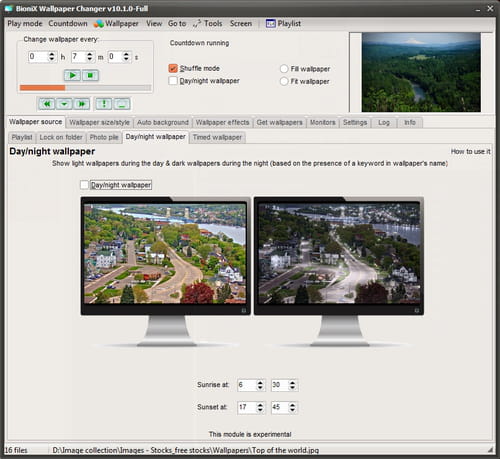Skip to next wallpaper with forward icon
The width and height of the screenshot is (500, 459).
tap(82, 104)
